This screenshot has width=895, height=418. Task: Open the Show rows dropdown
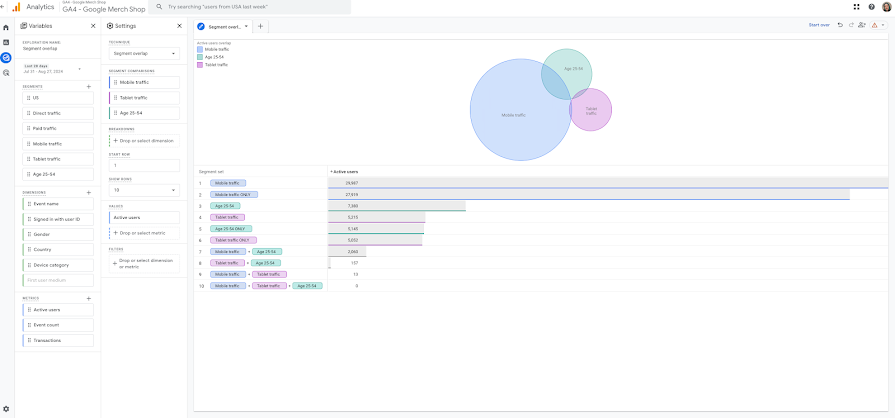pos(144,190)
